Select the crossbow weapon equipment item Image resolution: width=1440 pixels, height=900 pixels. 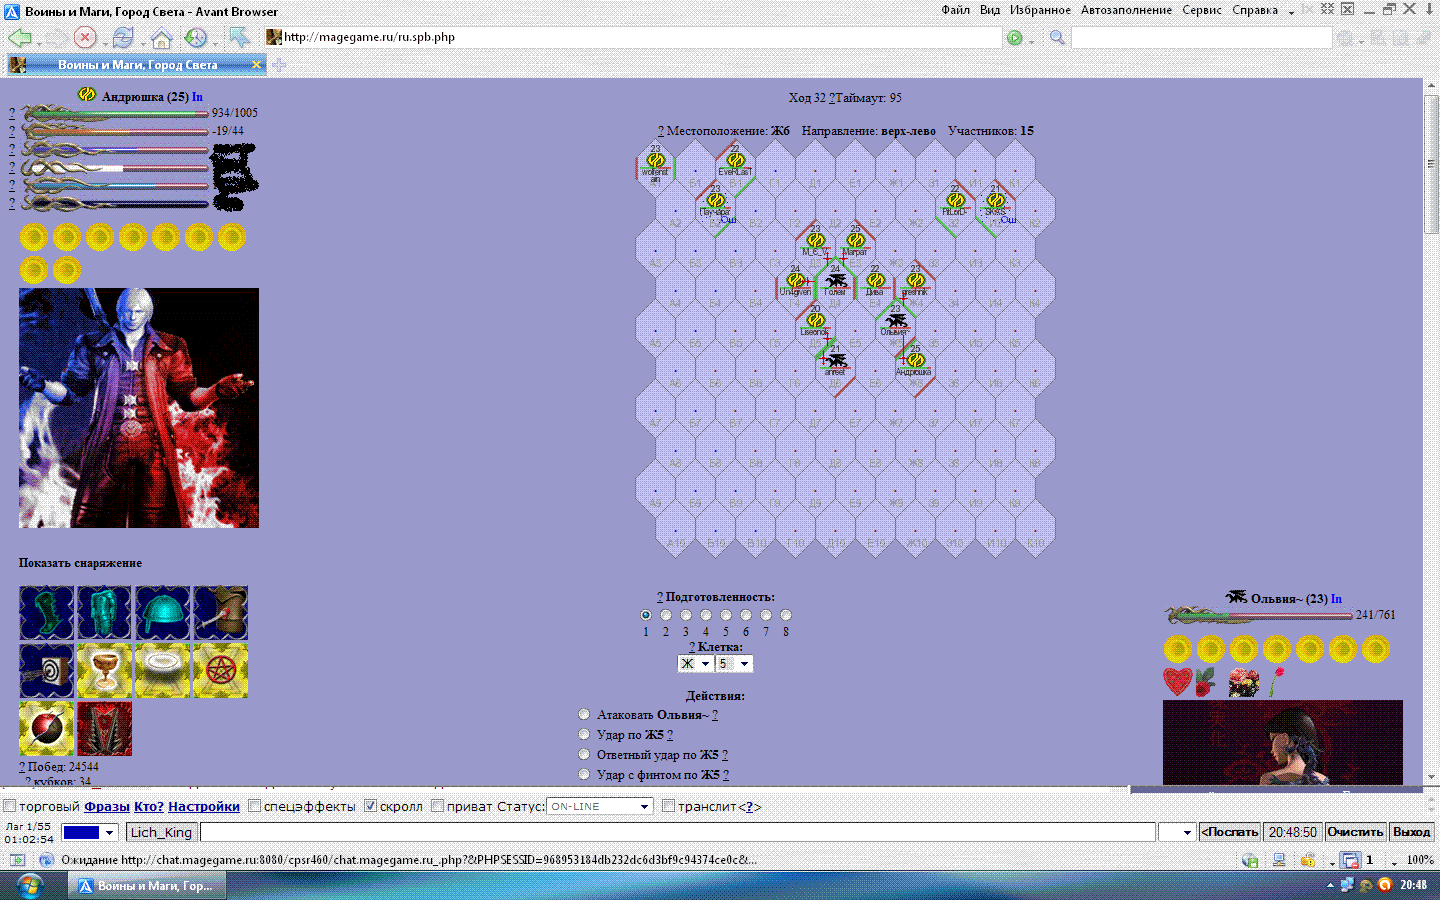pyautogui.click(x=220, y=613)
